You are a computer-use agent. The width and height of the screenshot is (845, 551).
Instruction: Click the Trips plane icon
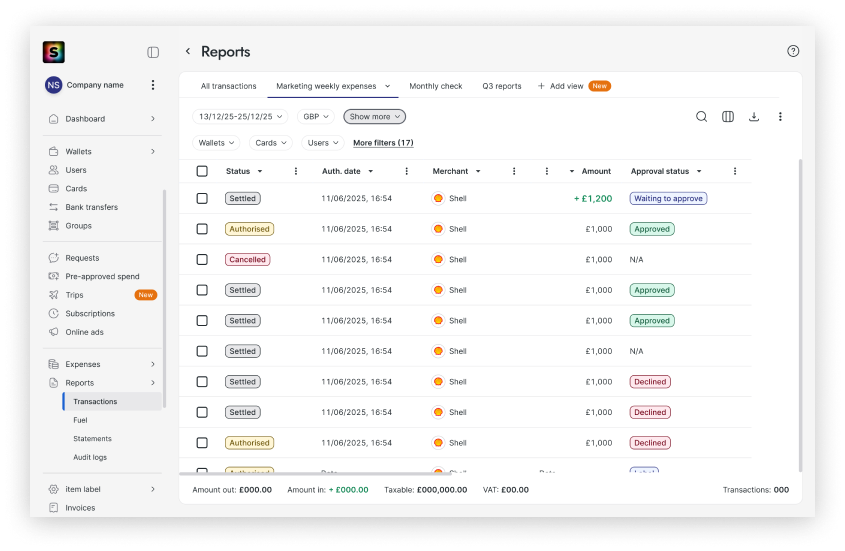coord(53,295)
